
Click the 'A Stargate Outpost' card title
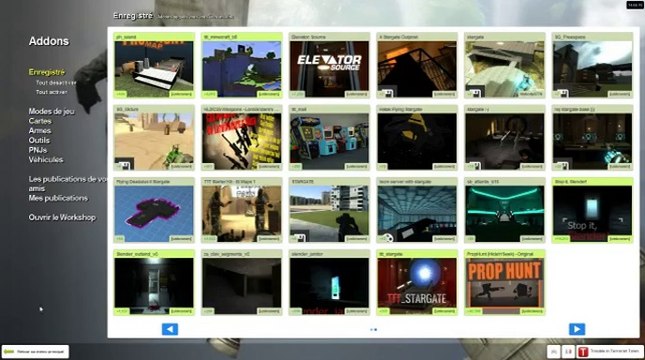(399, 37)
